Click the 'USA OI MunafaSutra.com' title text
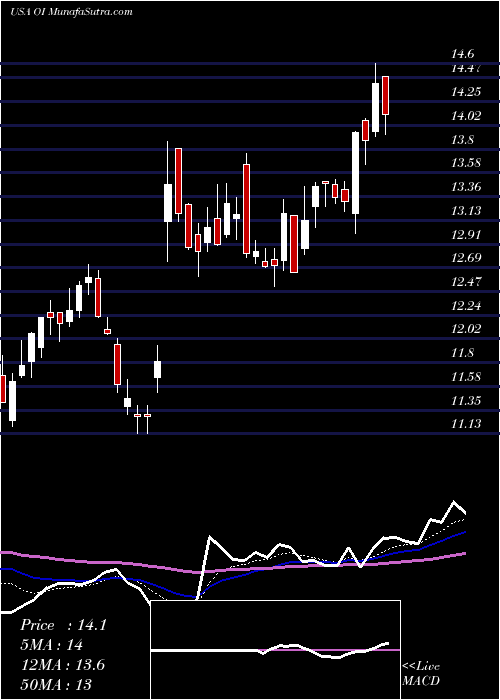The image size is (500, 700). tap(71, 12)
